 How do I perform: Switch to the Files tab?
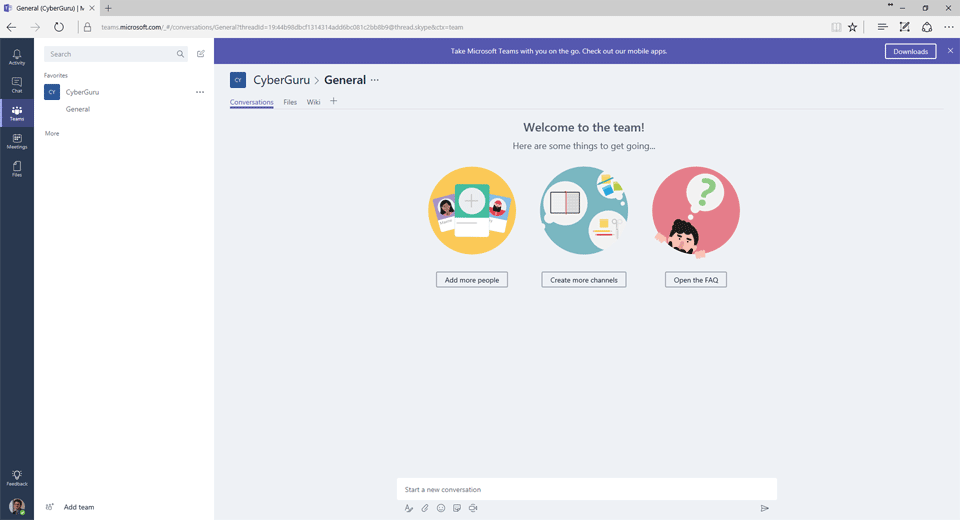290,102
